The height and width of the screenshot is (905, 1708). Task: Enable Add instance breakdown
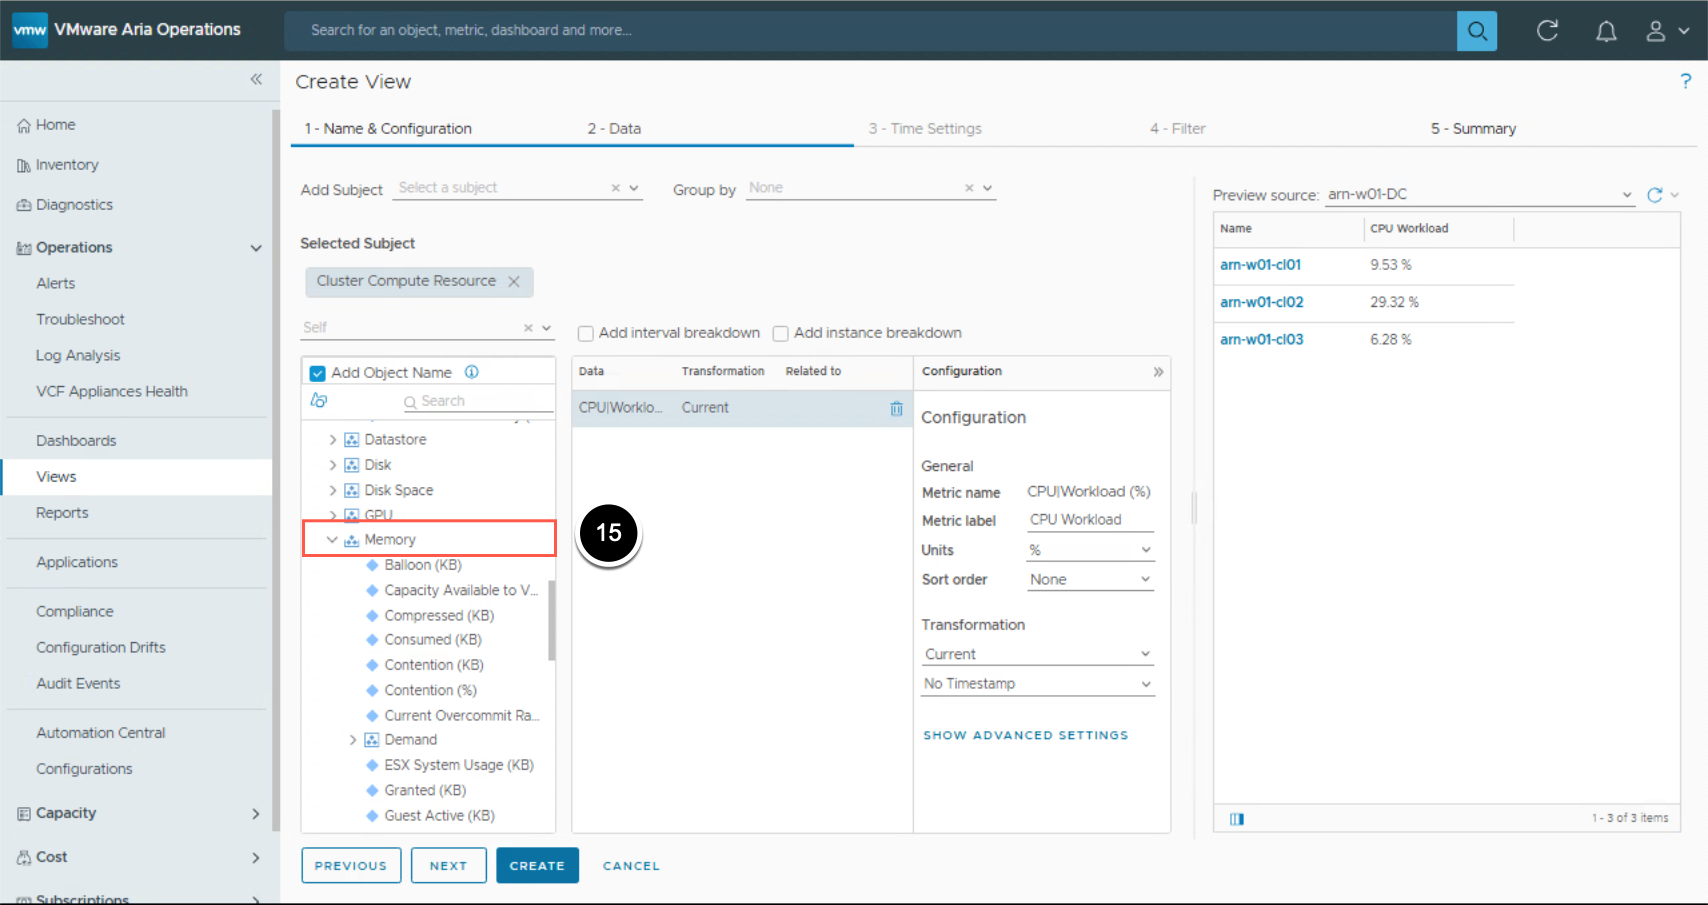click(x=781, y=334)
